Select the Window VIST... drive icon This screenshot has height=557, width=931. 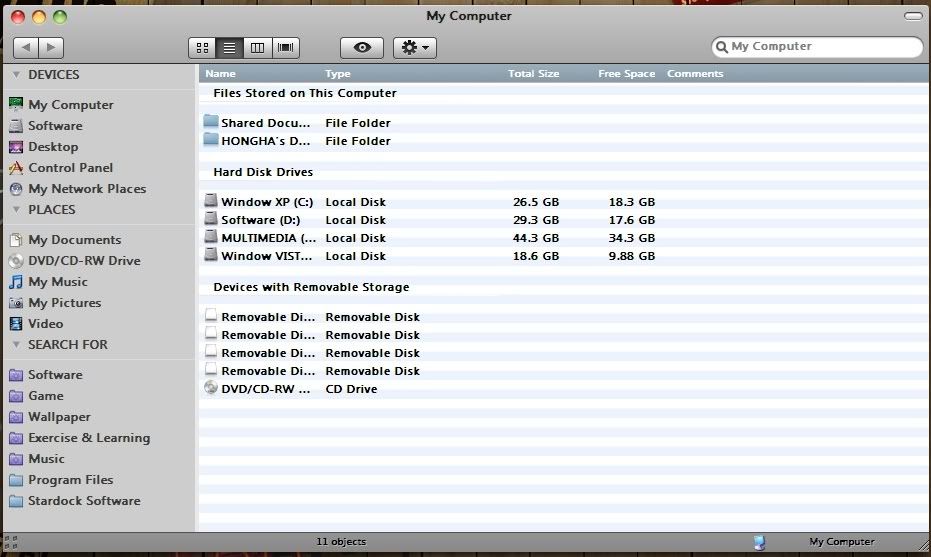211,254
